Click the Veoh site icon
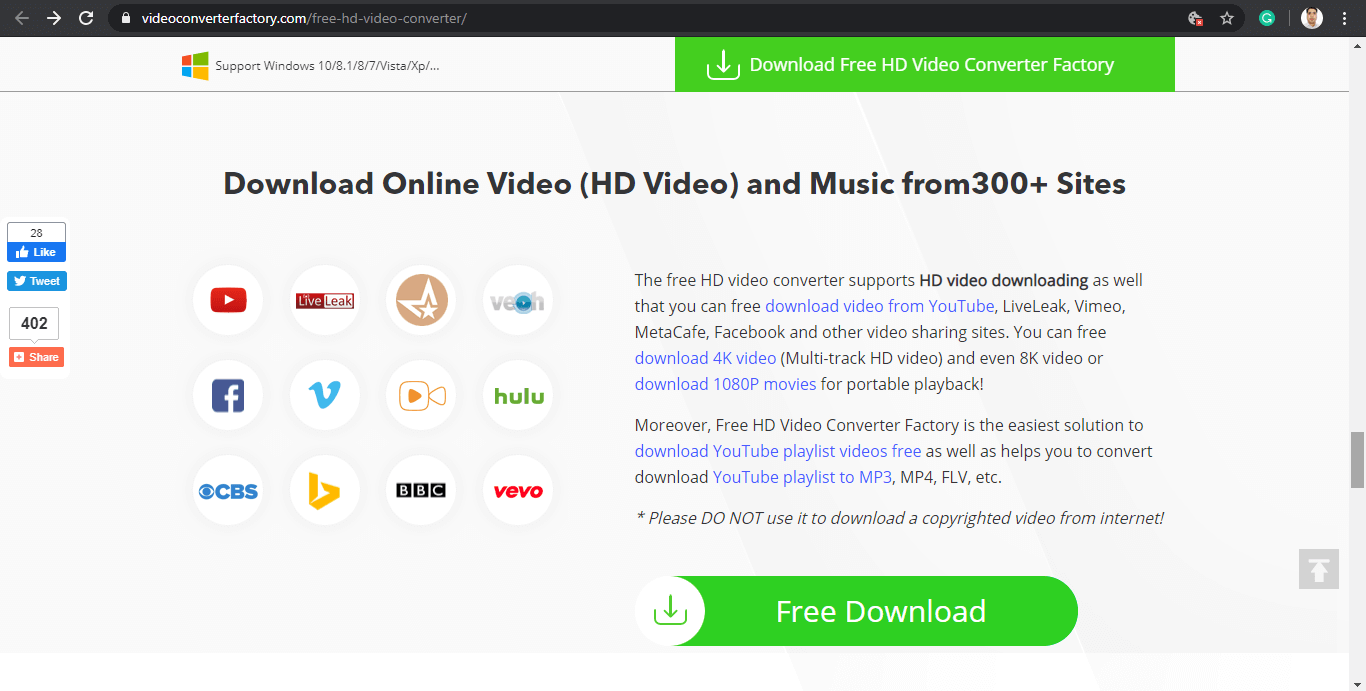The width and height of the screenshot is (1366, 691). point(517,300)
